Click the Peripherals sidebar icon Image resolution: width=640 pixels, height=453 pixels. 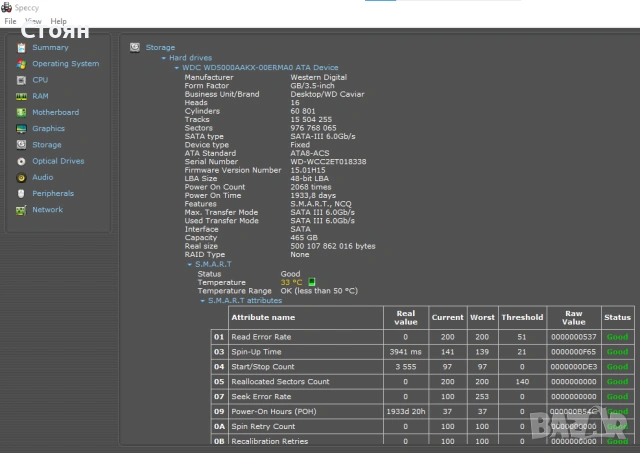click(x=20, y=194)
